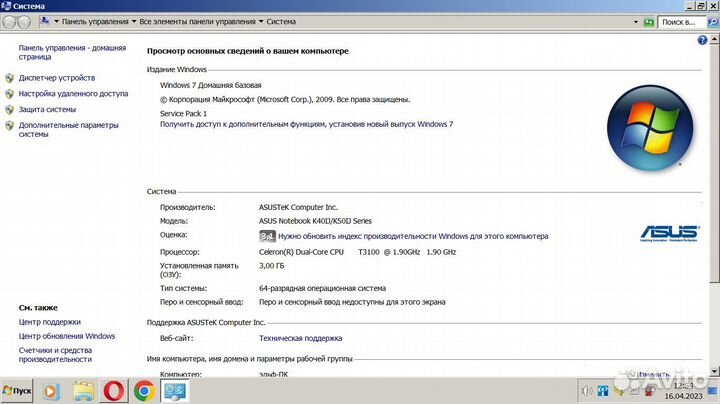
Task: Click the Show desktop button
Action: click(713, 391)
